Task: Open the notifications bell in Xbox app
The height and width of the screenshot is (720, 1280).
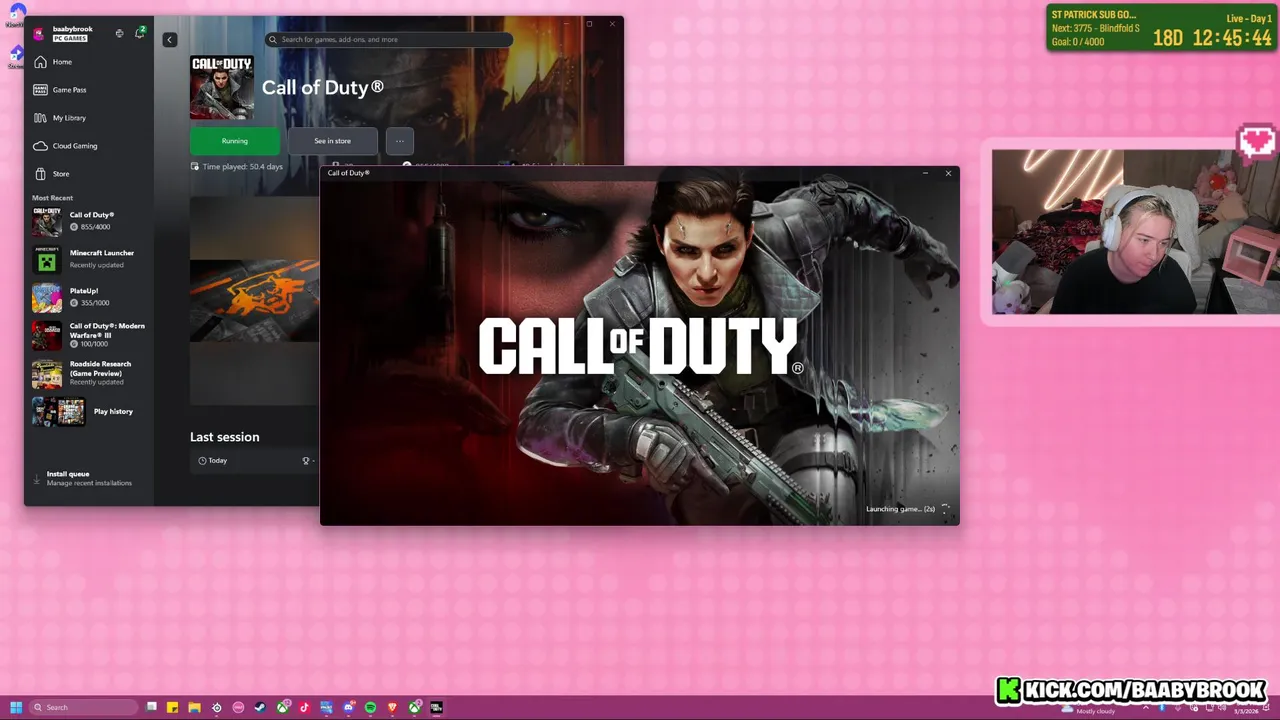Action: (x=139, y=33)
